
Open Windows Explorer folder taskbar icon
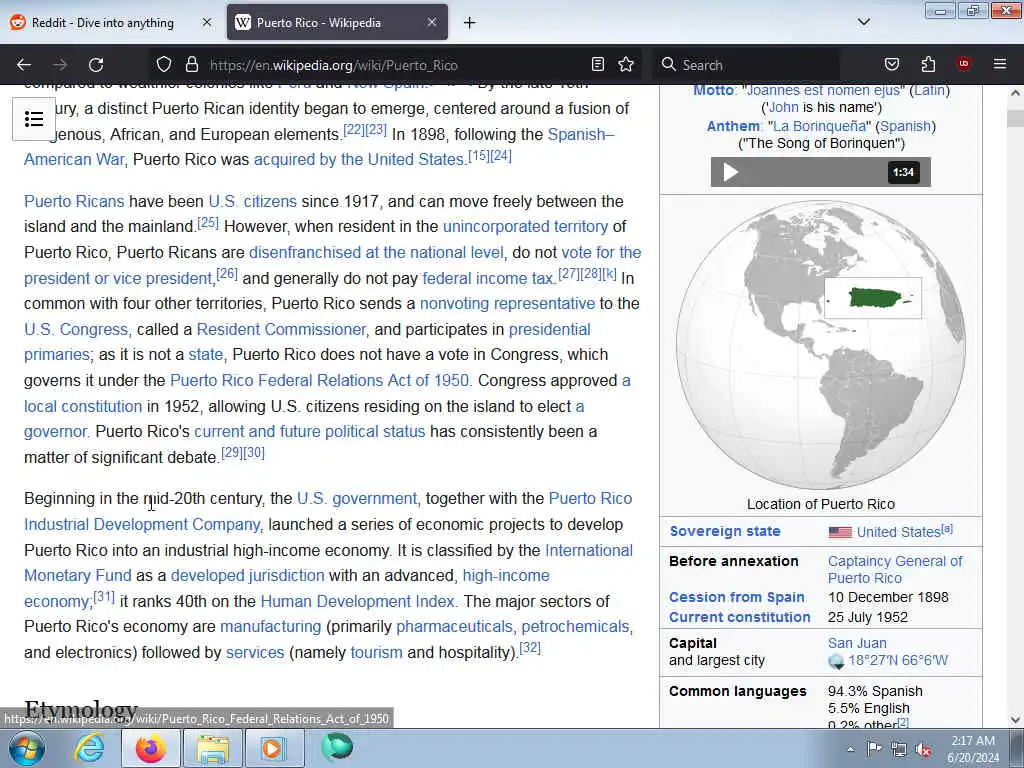pos(213,748)
